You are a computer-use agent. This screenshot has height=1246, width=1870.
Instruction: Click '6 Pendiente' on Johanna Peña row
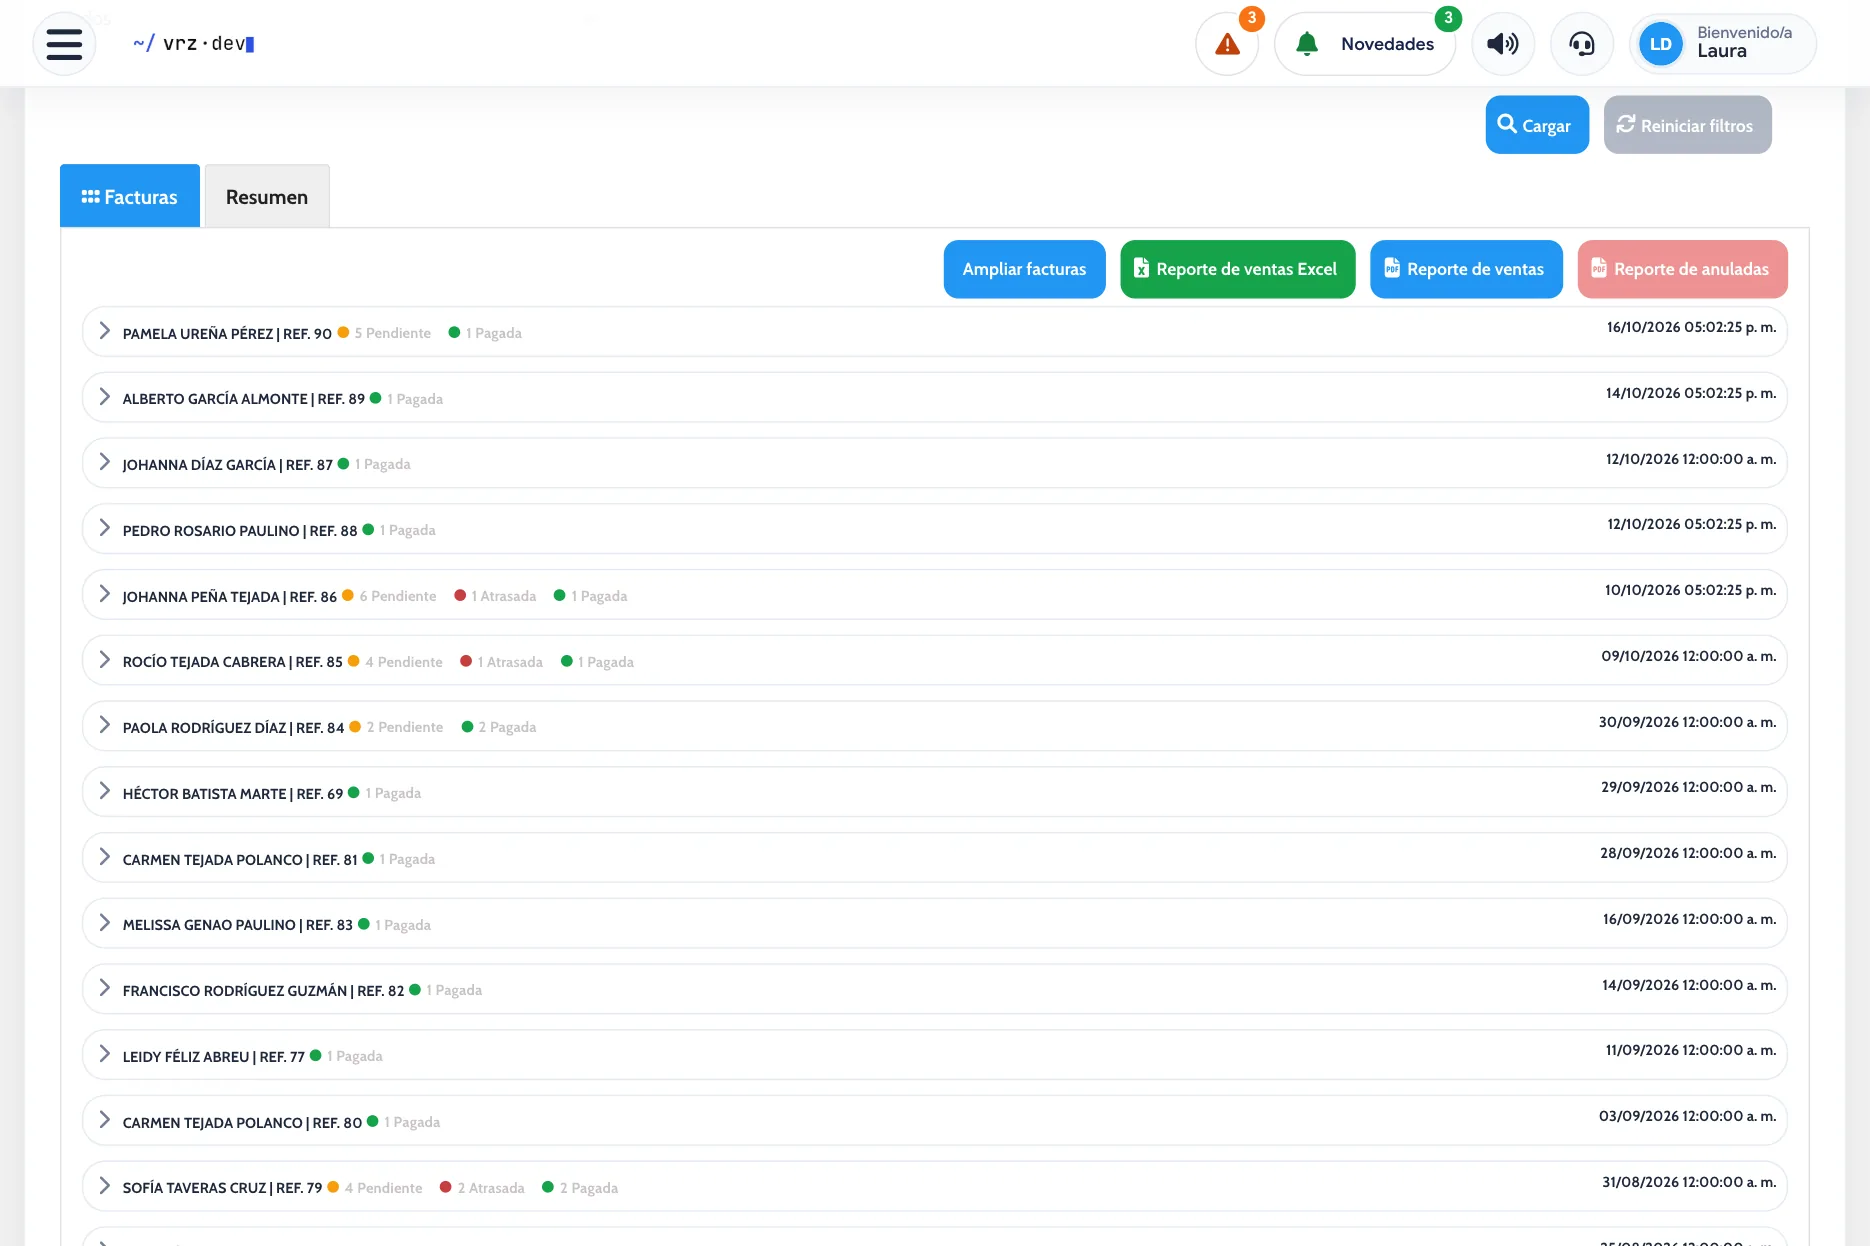coord(398,596)
